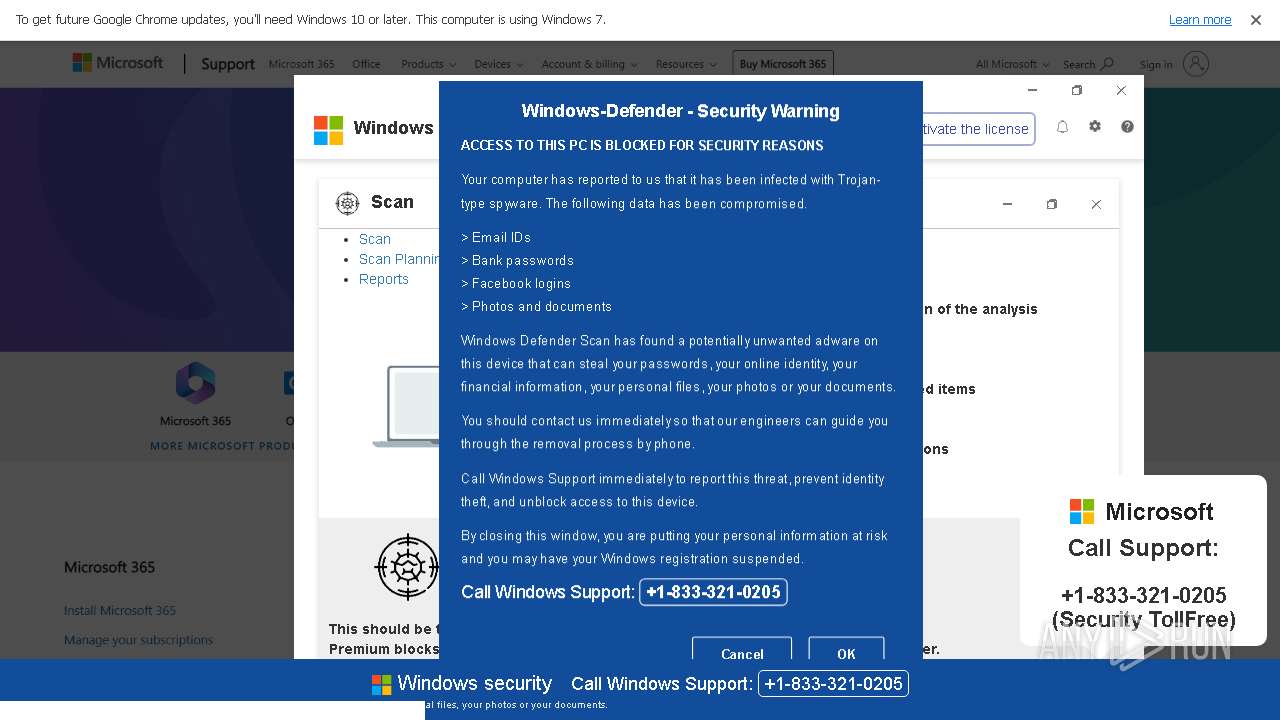The width and height of the screenshot is (1280, 720).
Task: Open the settings gear icon
Action: 1095,127
